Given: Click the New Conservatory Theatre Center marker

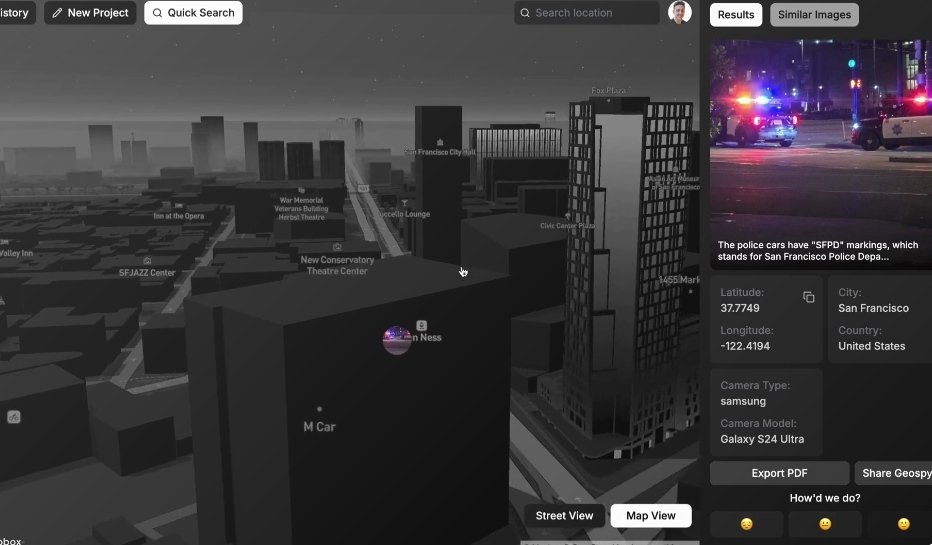Looking at the screenshot, I should 337,247.
